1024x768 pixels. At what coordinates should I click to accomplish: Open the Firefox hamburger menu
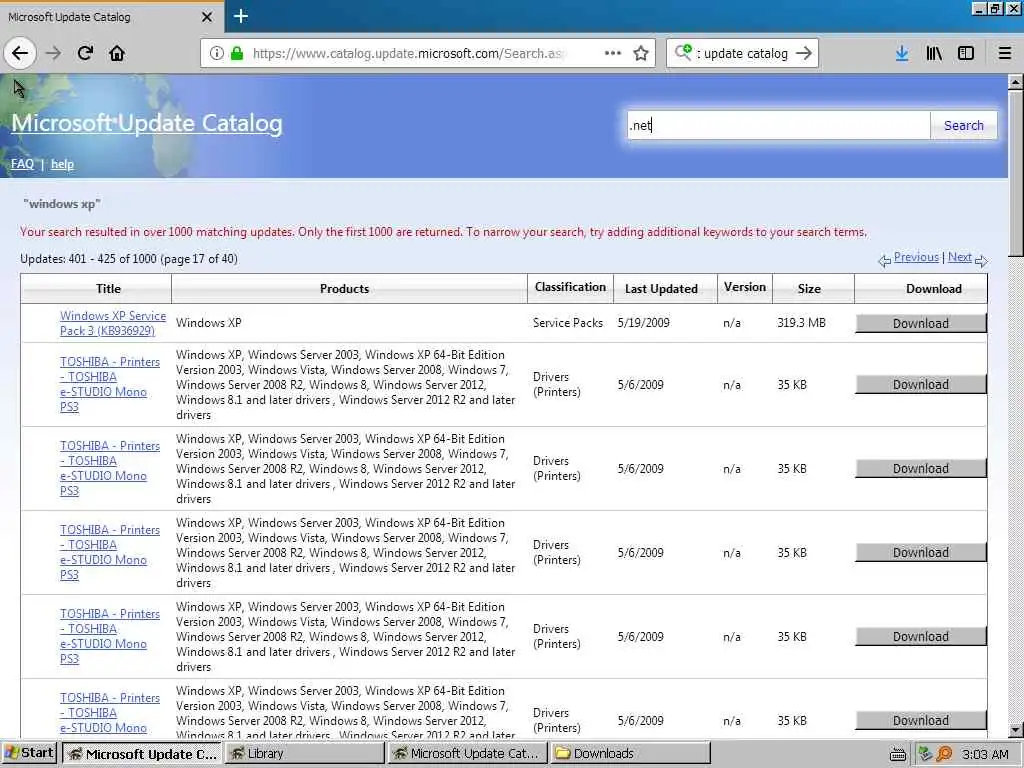(1005, 53)
